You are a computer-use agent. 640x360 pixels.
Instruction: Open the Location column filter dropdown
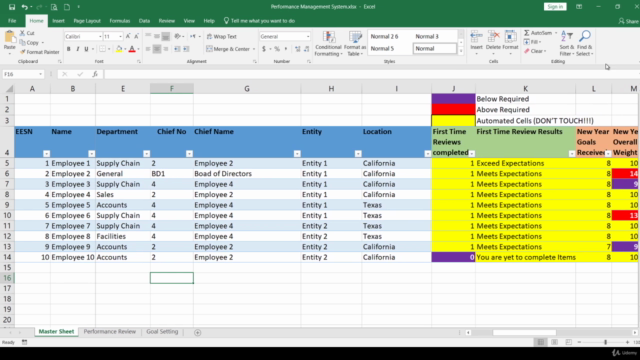pyautogui.click(x=427, y=153)
